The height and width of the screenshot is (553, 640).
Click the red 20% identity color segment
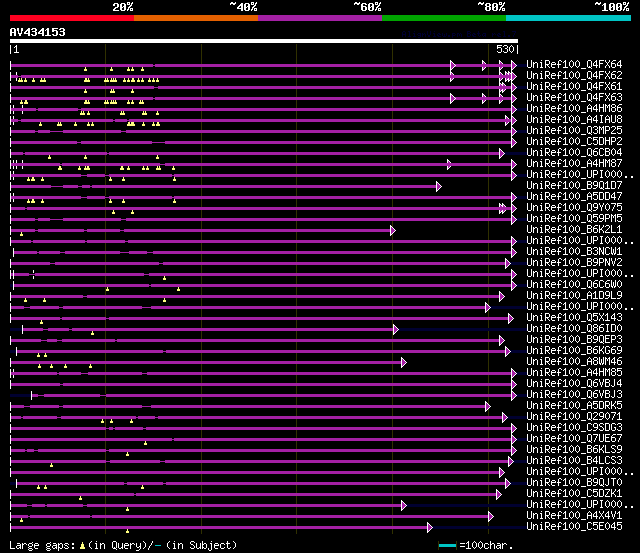(72, 18)
